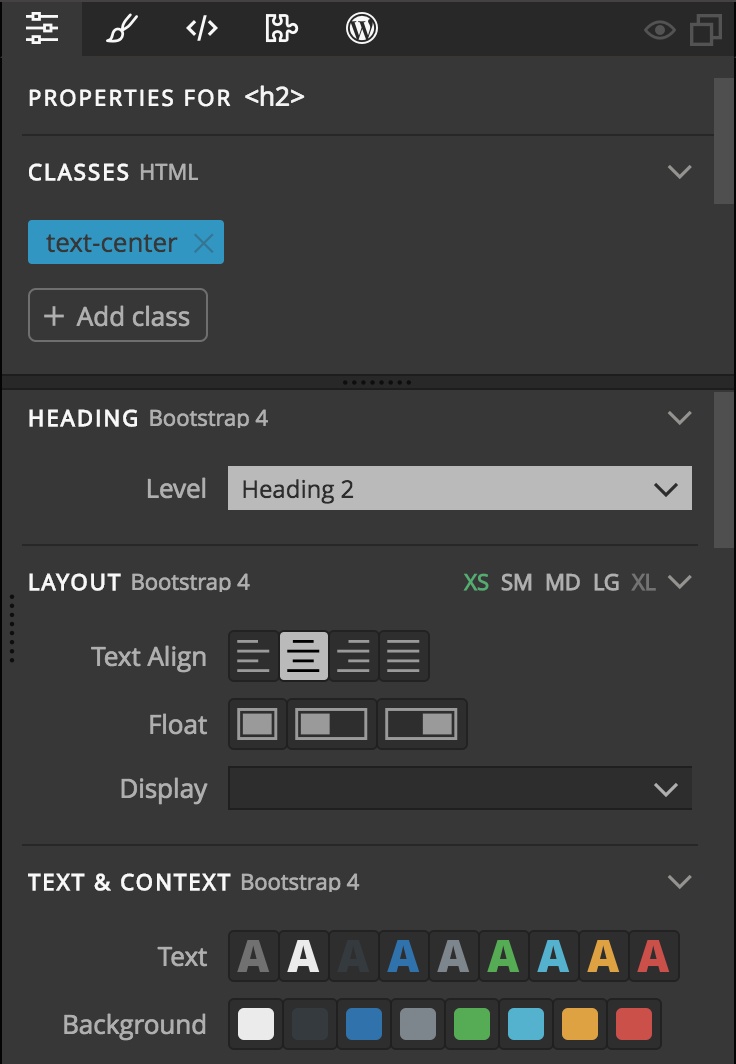
Task: Pick the green background swatch
Action: point(472,1024)
